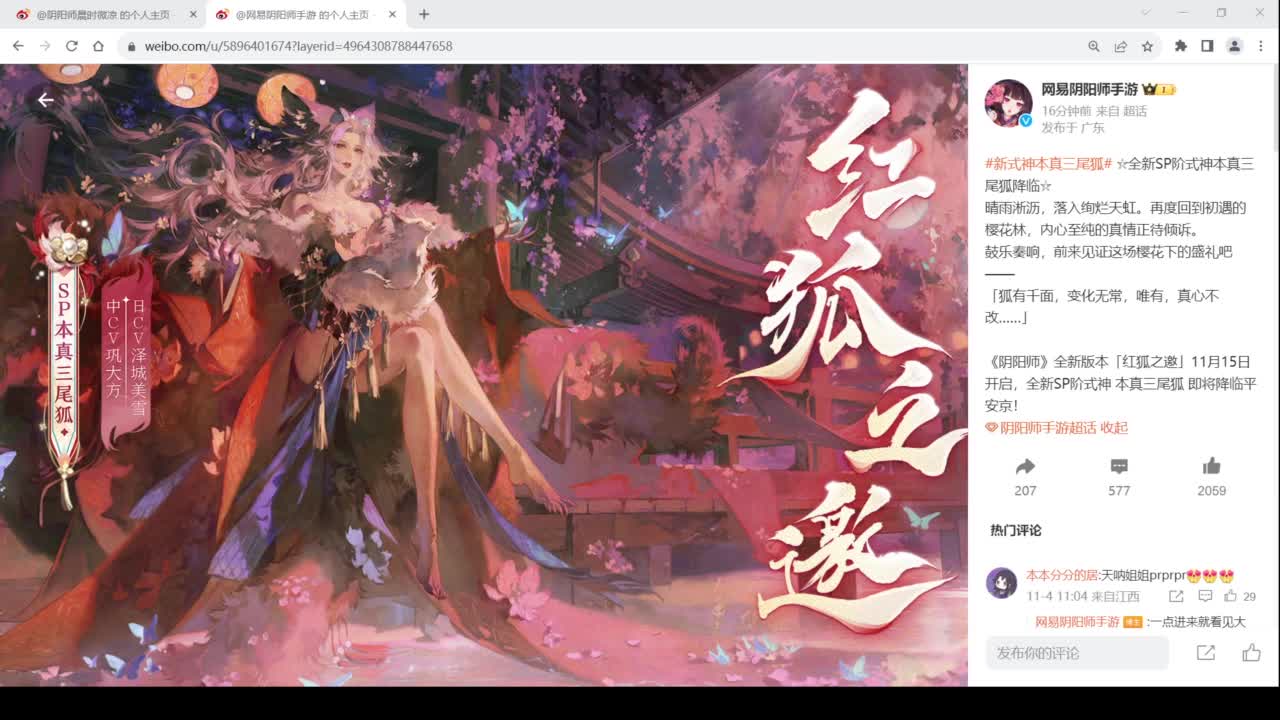
Task: Click the comment count 577
Action: [1119, 491]
